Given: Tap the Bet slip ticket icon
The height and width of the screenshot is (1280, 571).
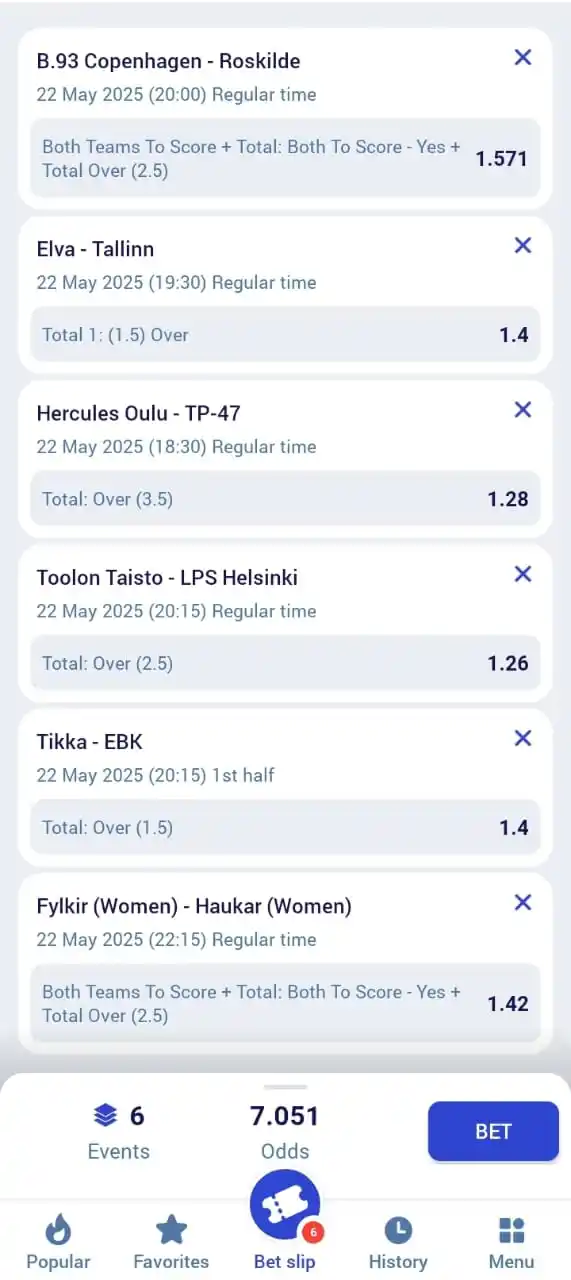Looking at the screenshot, I should (x=285, y=1205).
